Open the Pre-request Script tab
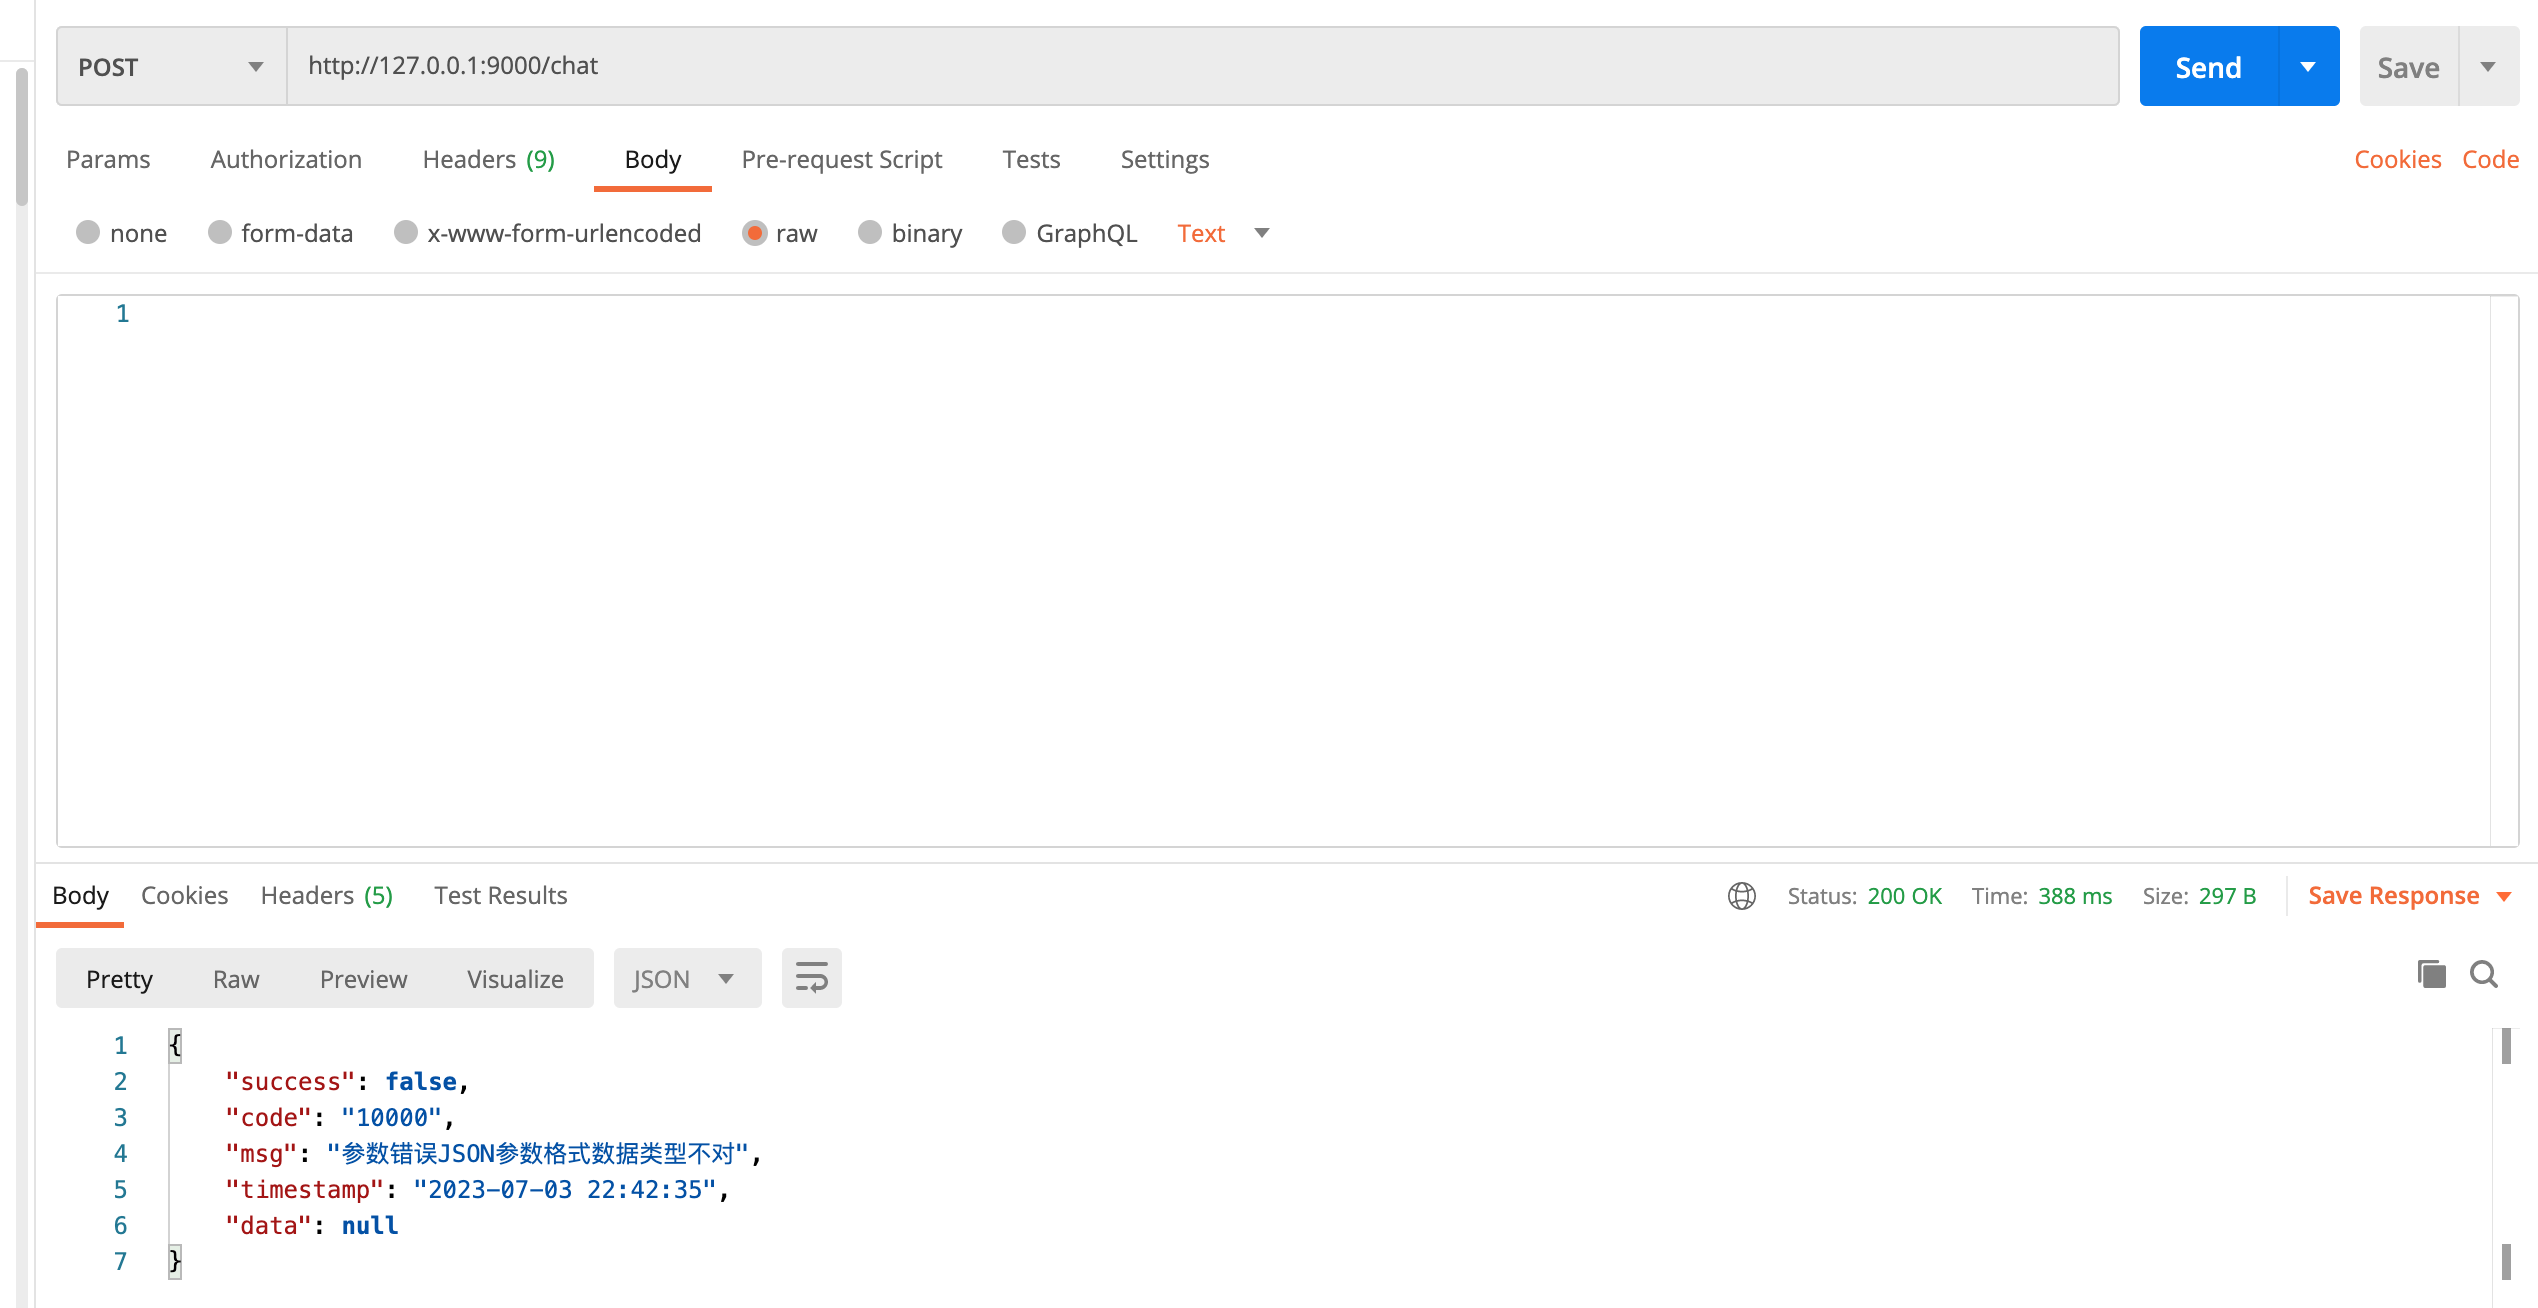 841,159
